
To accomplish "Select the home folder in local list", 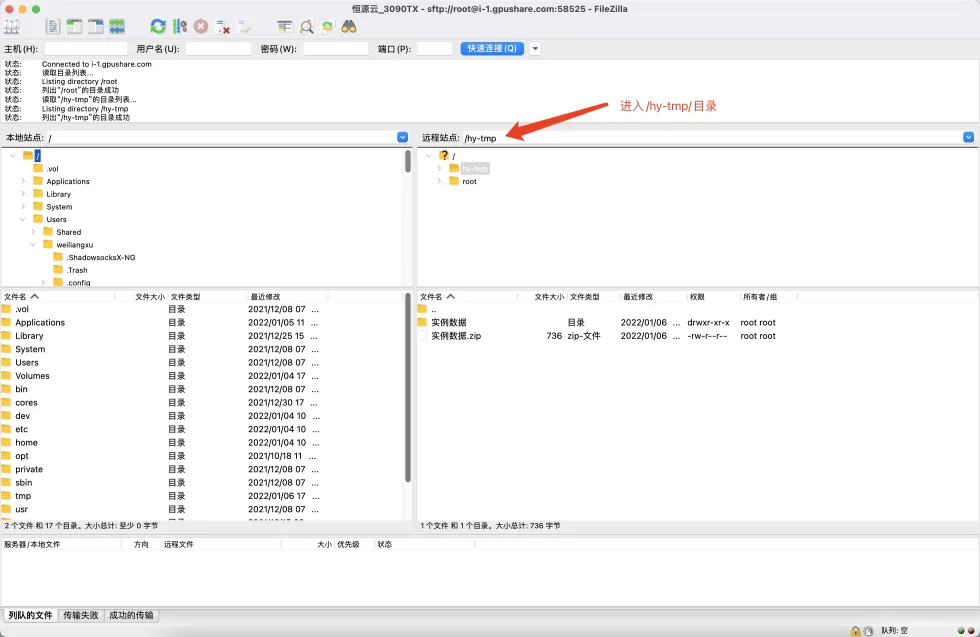I will 26,443.
